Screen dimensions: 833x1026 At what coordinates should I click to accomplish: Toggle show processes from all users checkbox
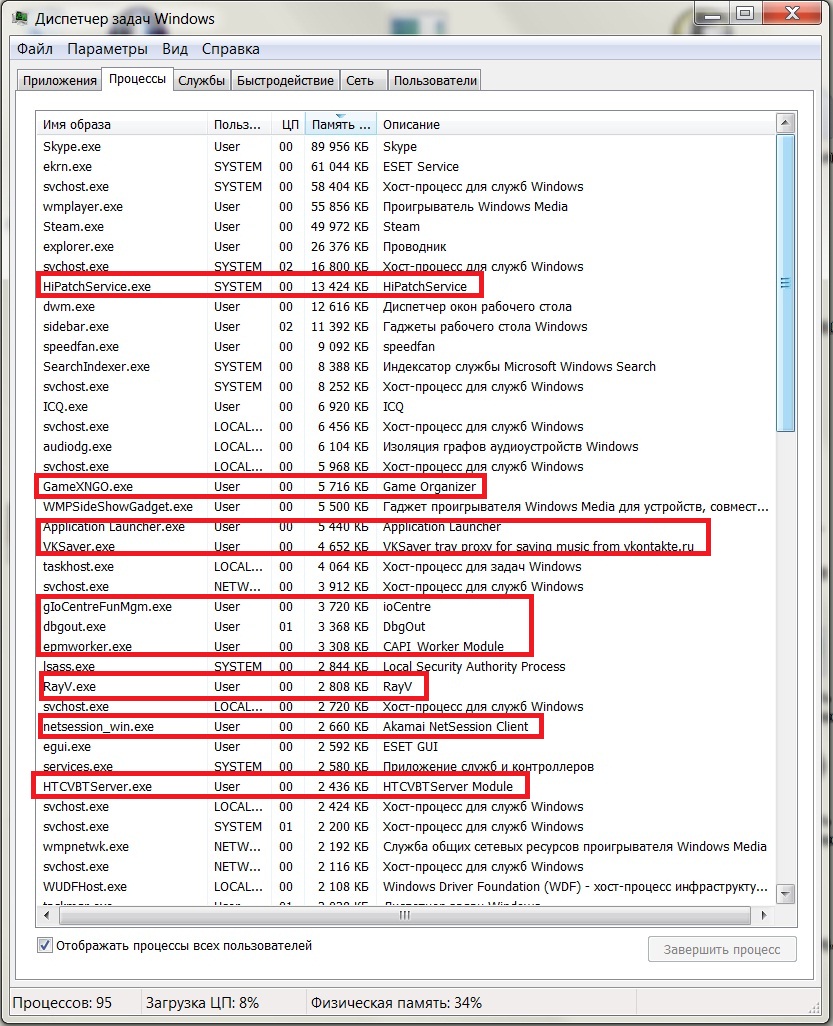click(44, 946)
